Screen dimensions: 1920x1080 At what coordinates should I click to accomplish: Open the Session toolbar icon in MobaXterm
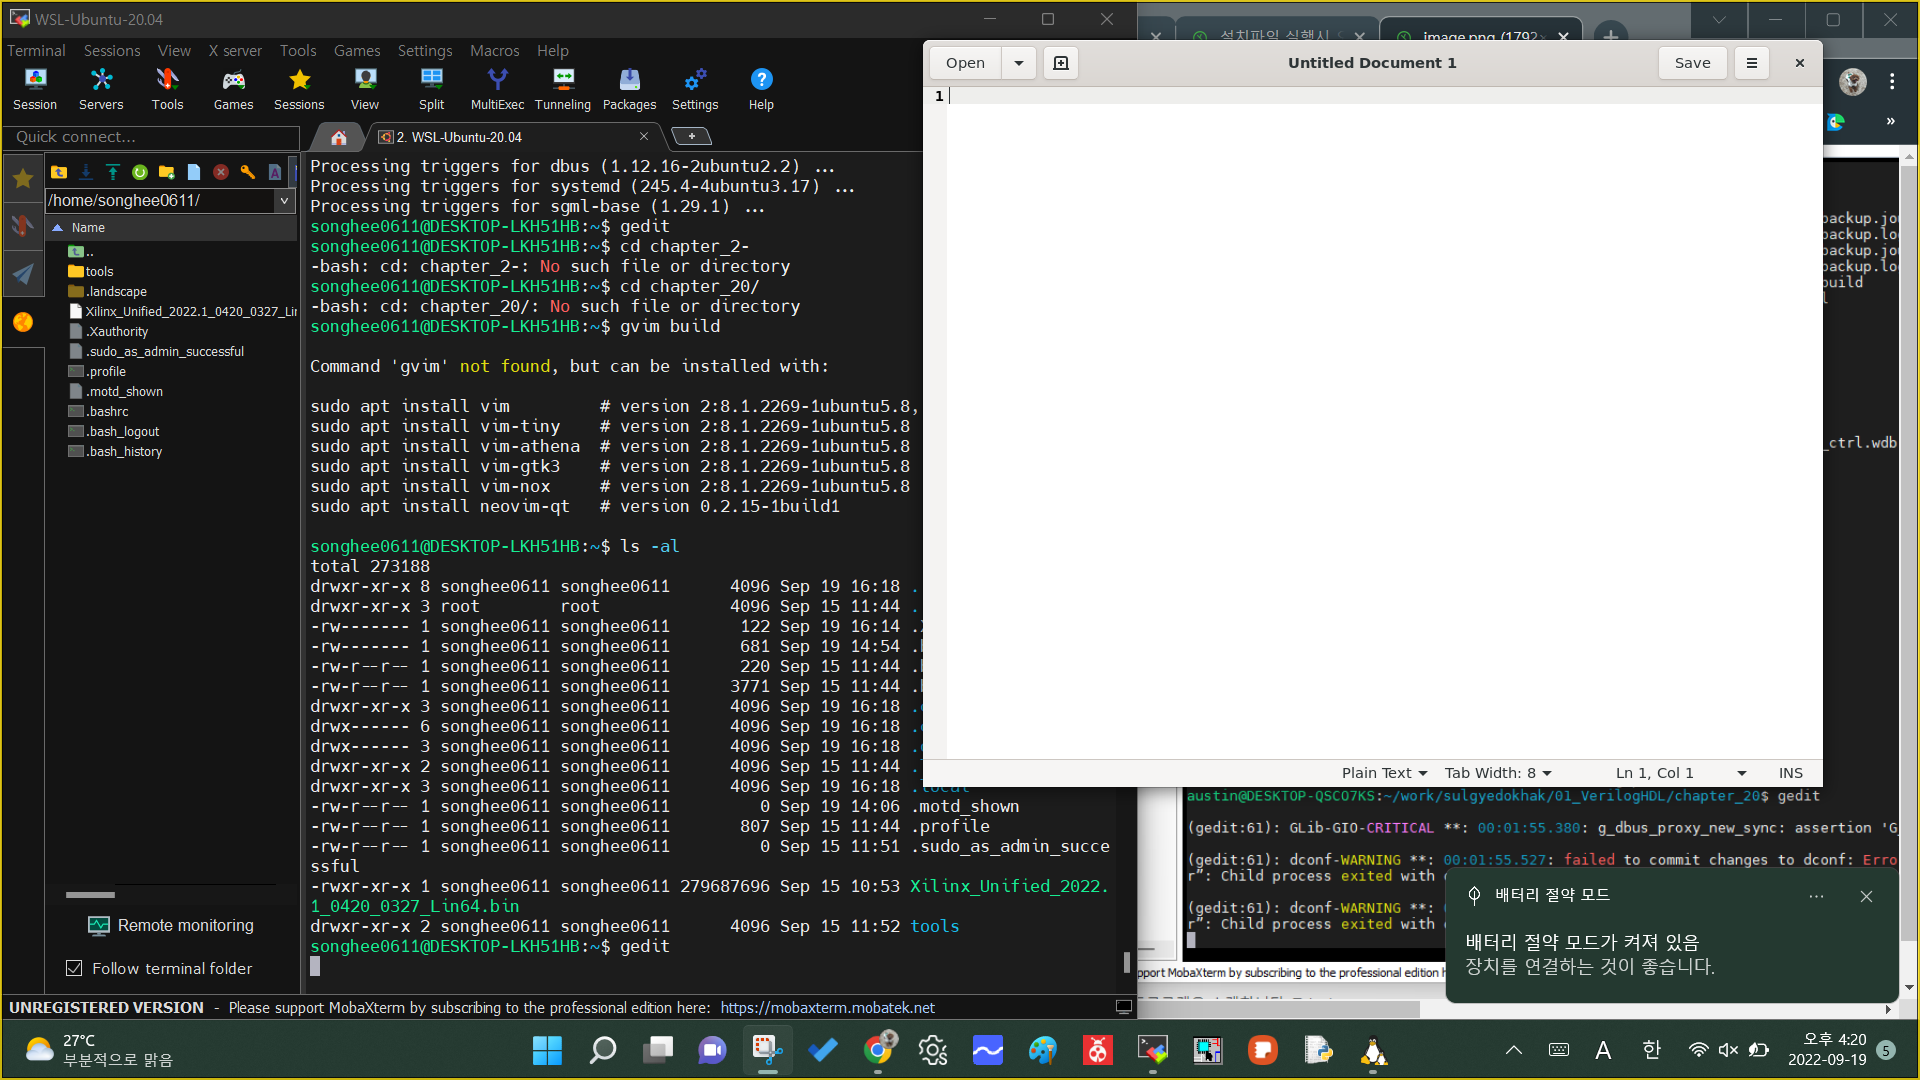[35, 88]
